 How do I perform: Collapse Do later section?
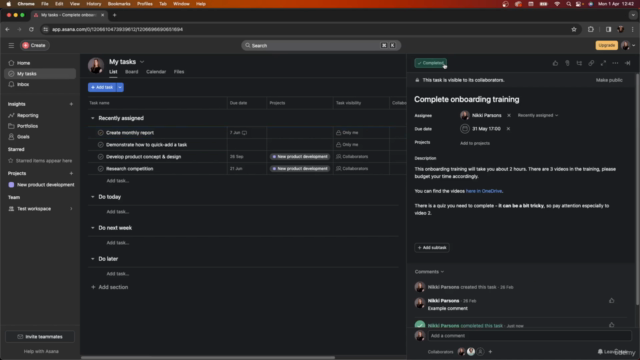pos(93,259)
